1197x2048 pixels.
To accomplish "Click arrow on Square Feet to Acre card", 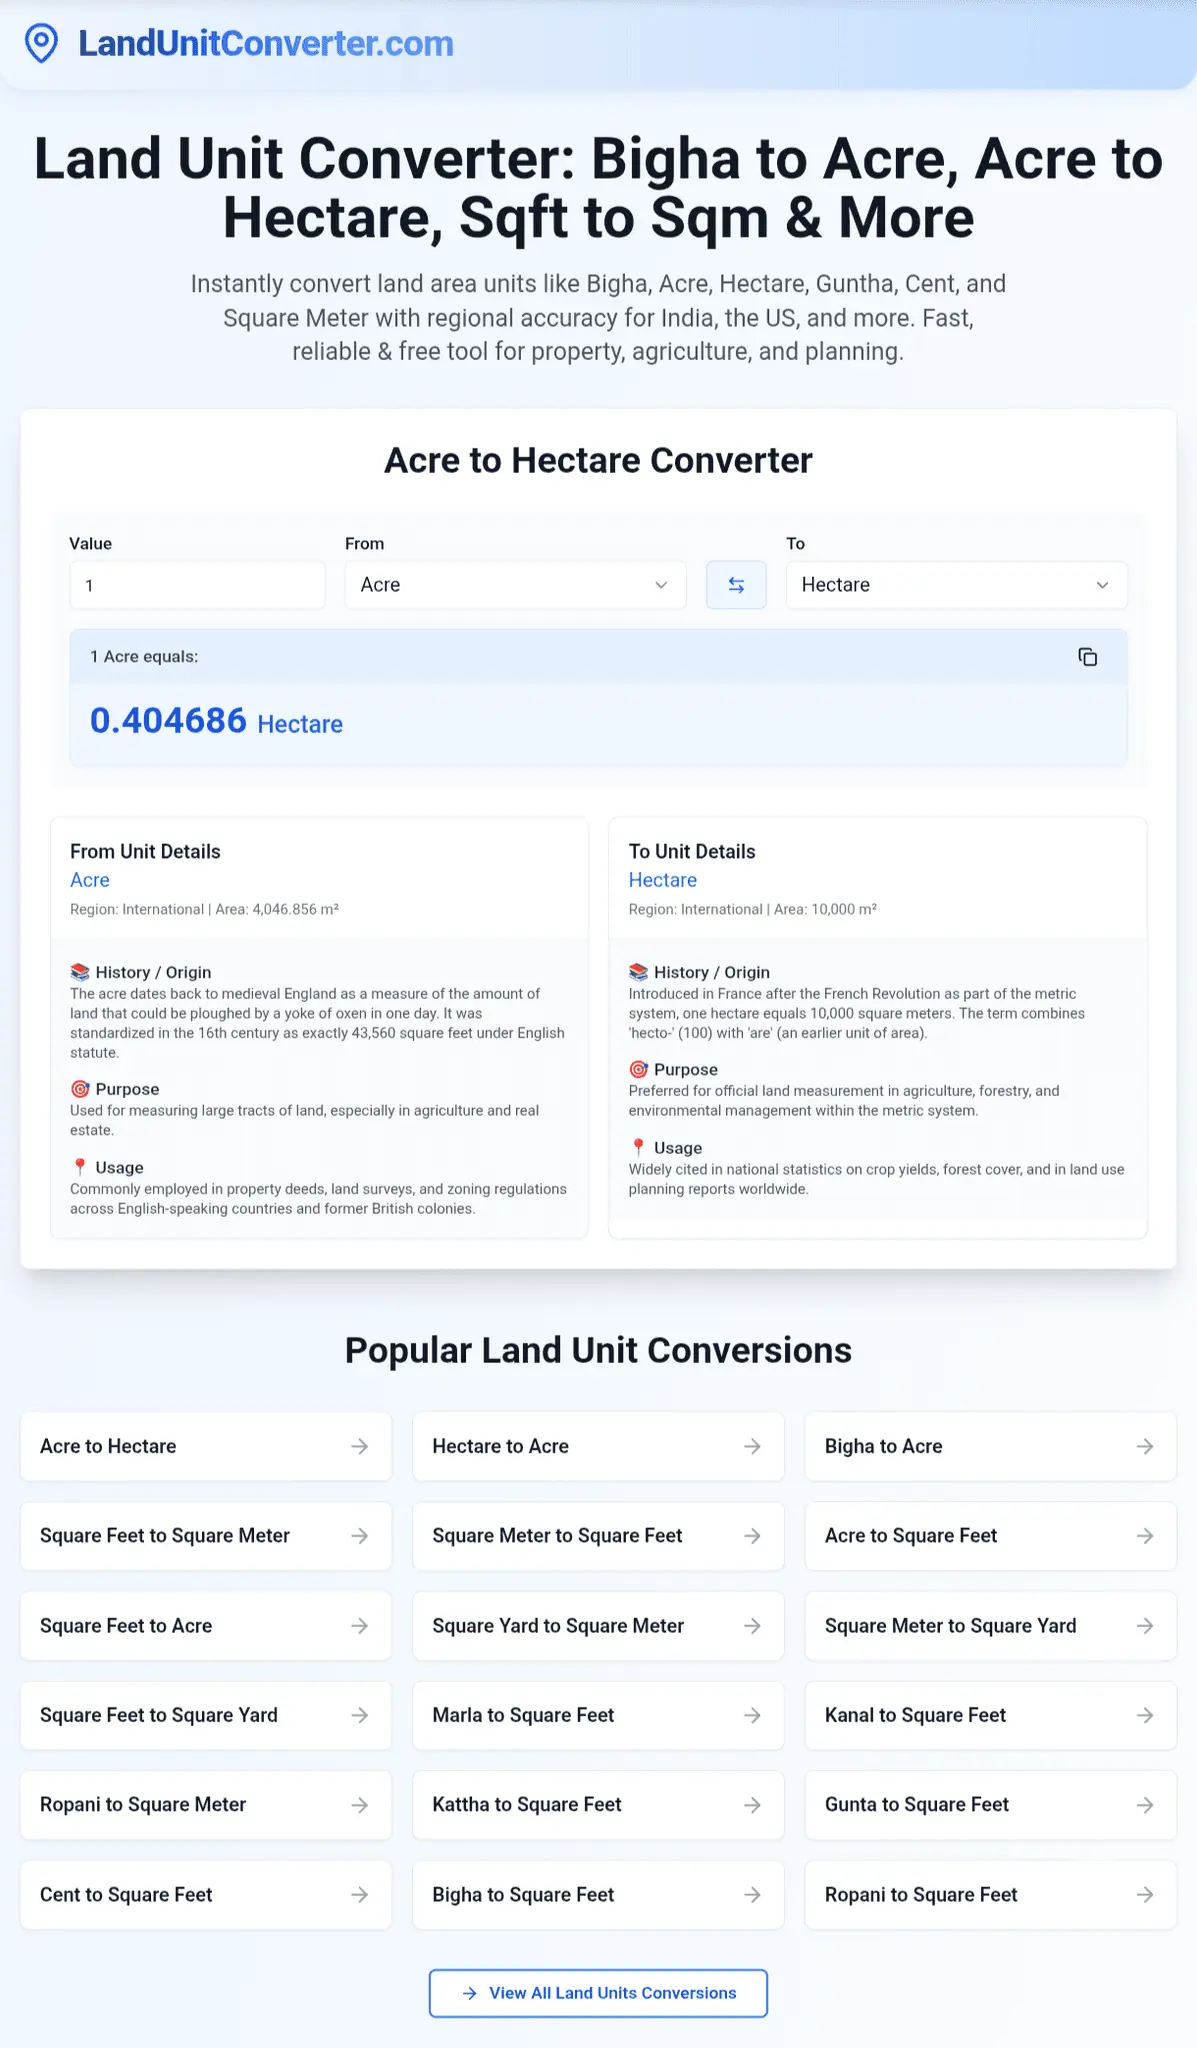I will pos(360,1626).
